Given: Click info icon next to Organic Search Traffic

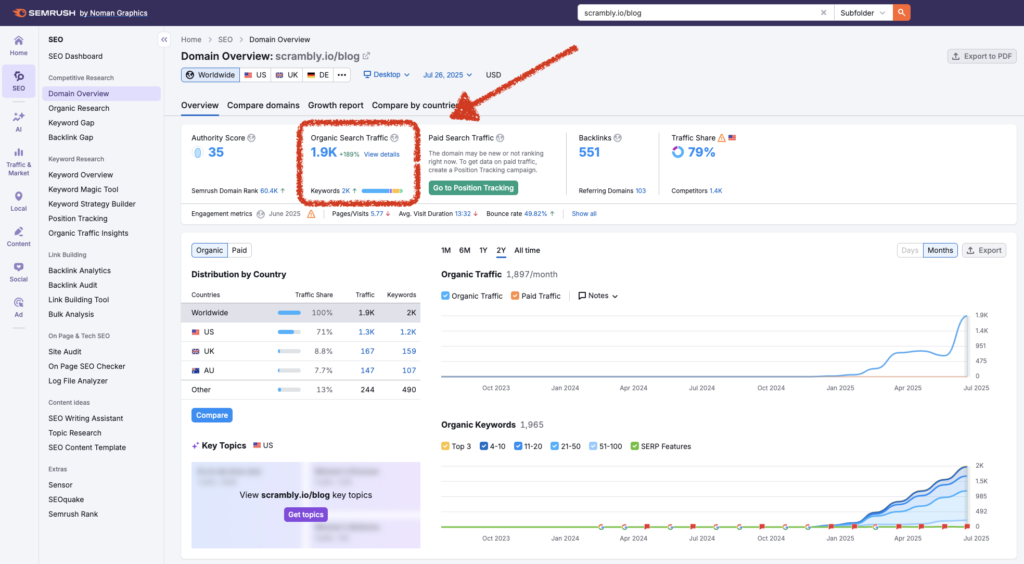Looking at the screenshot, I should 394,138.
